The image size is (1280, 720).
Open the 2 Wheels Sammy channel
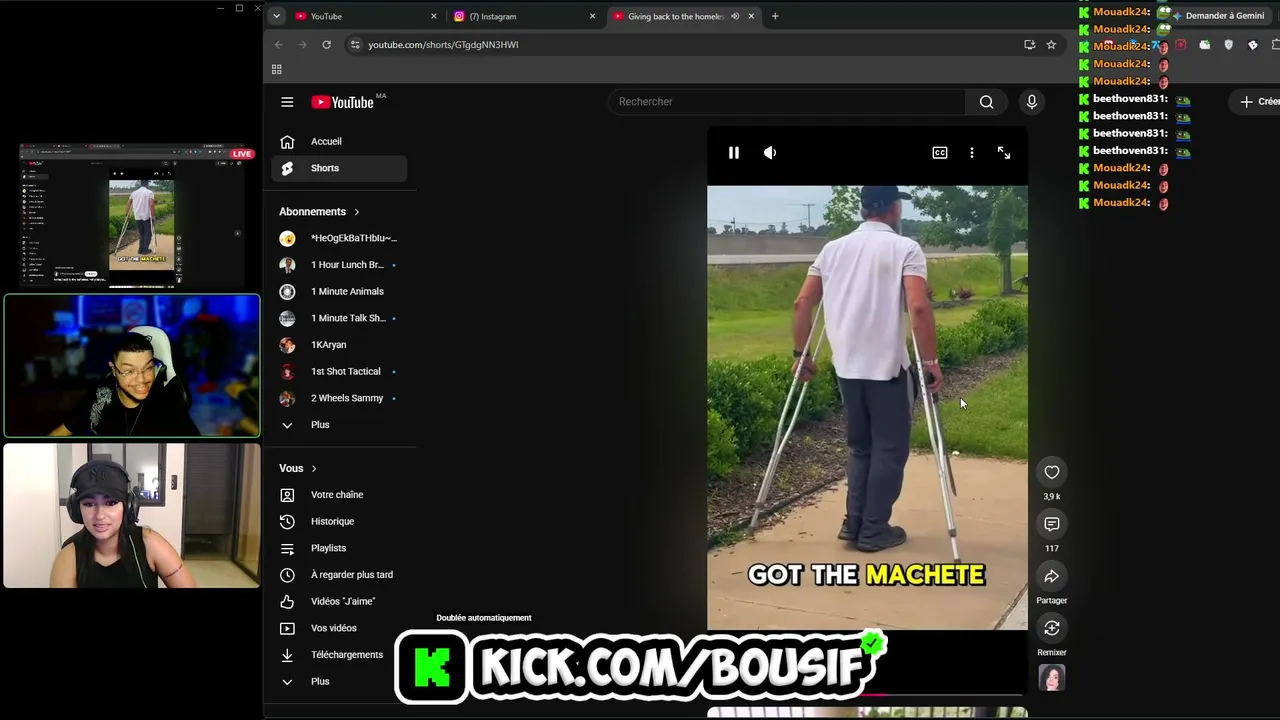pos(339,398)
